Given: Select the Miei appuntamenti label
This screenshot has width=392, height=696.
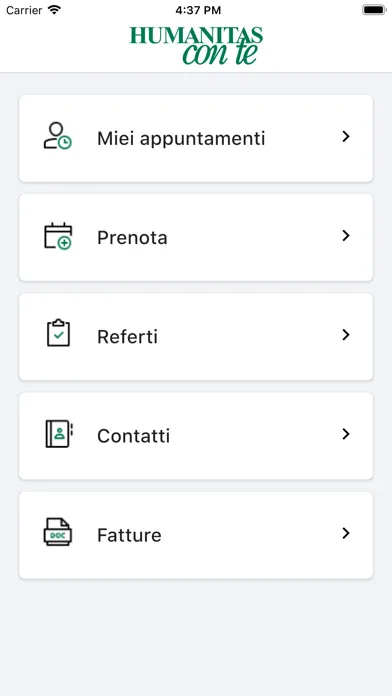Looking at the screenshot, I should point(181,139).
